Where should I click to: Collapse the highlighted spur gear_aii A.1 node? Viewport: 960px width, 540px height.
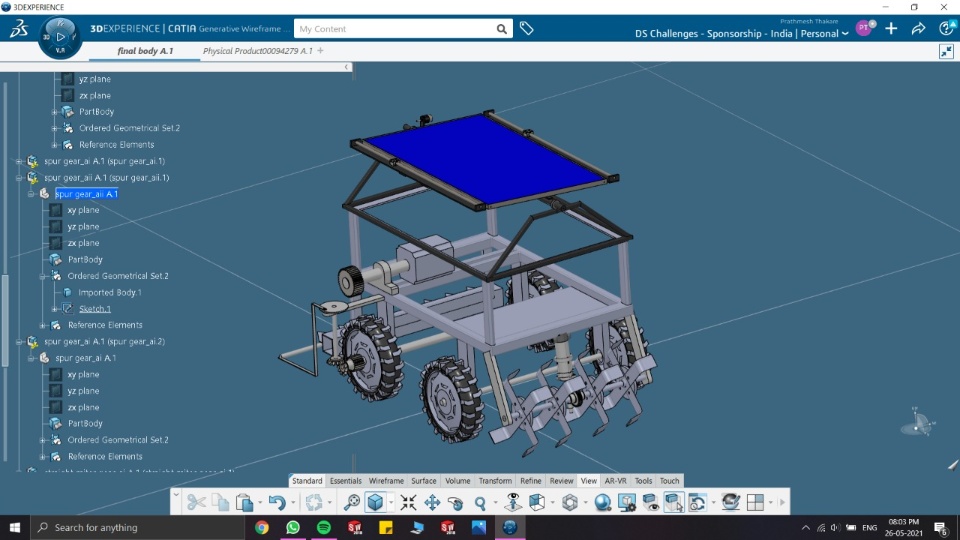click(31, 194)
